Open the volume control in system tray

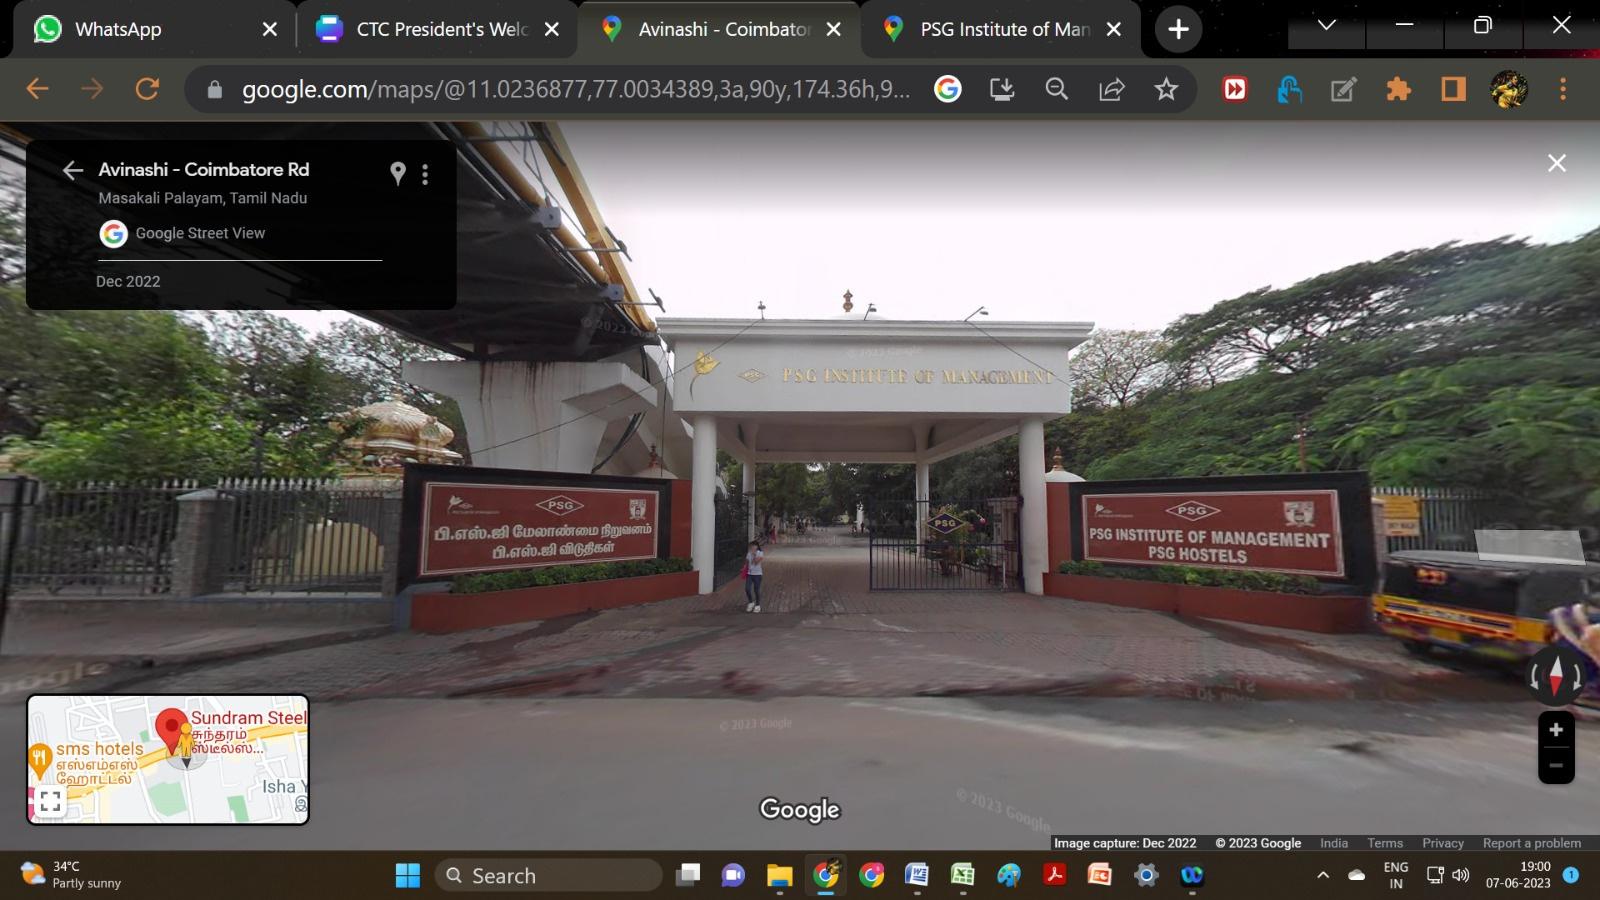1461,875
